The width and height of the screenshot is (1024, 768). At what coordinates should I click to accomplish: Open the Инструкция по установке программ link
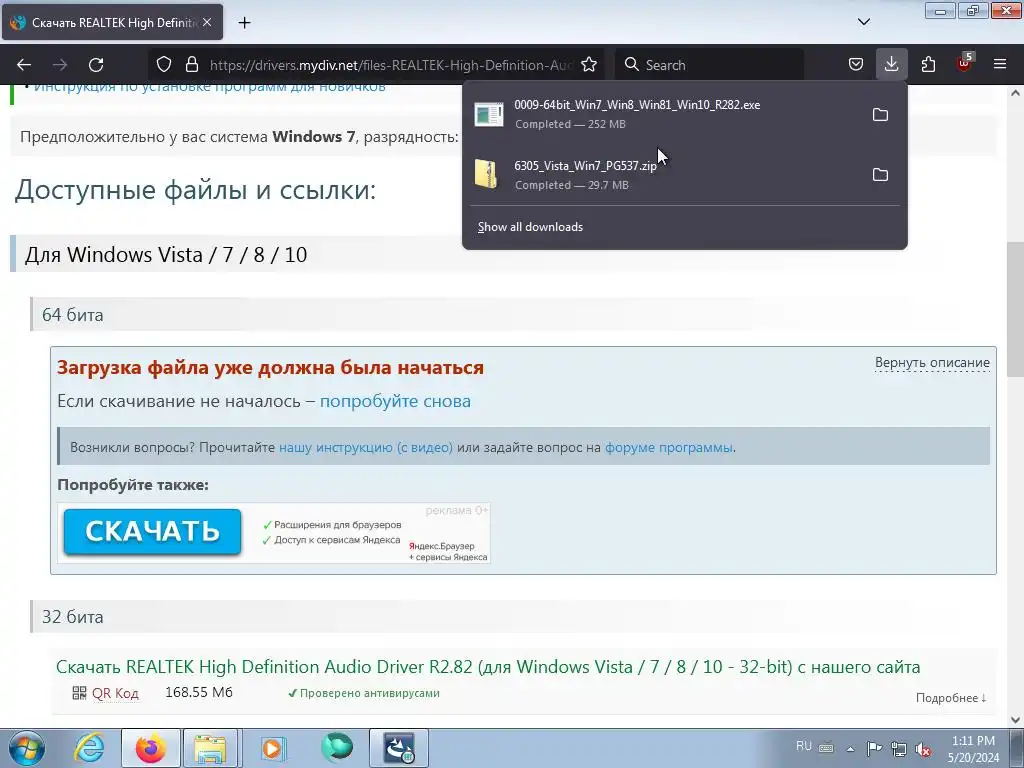pos(209,87)
